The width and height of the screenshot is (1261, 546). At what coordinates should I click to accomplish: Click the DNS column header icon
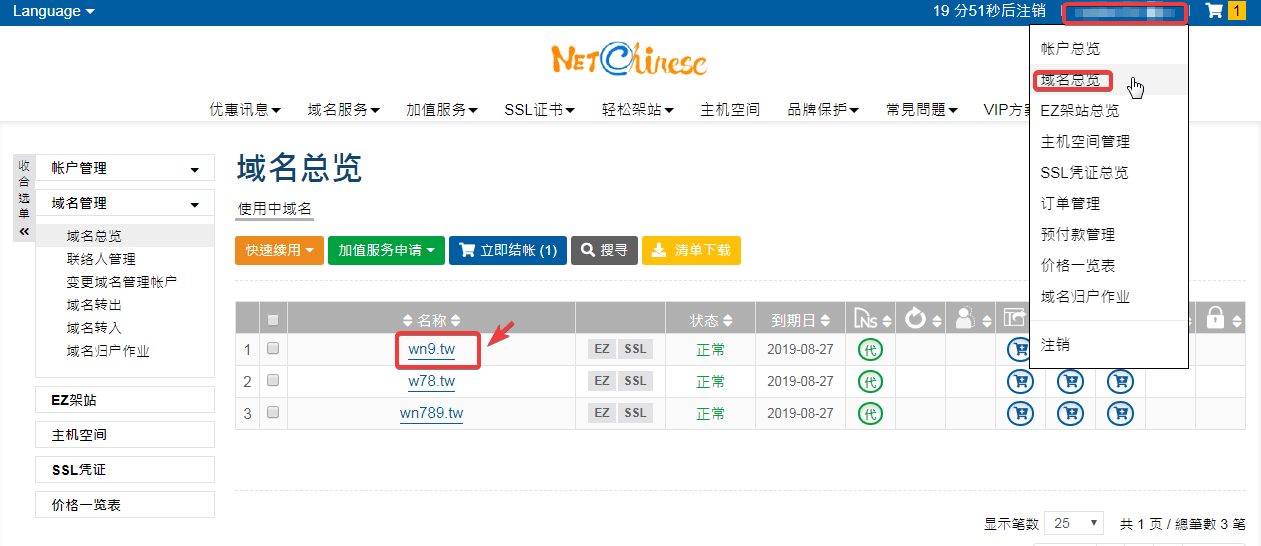coord(864,319)
